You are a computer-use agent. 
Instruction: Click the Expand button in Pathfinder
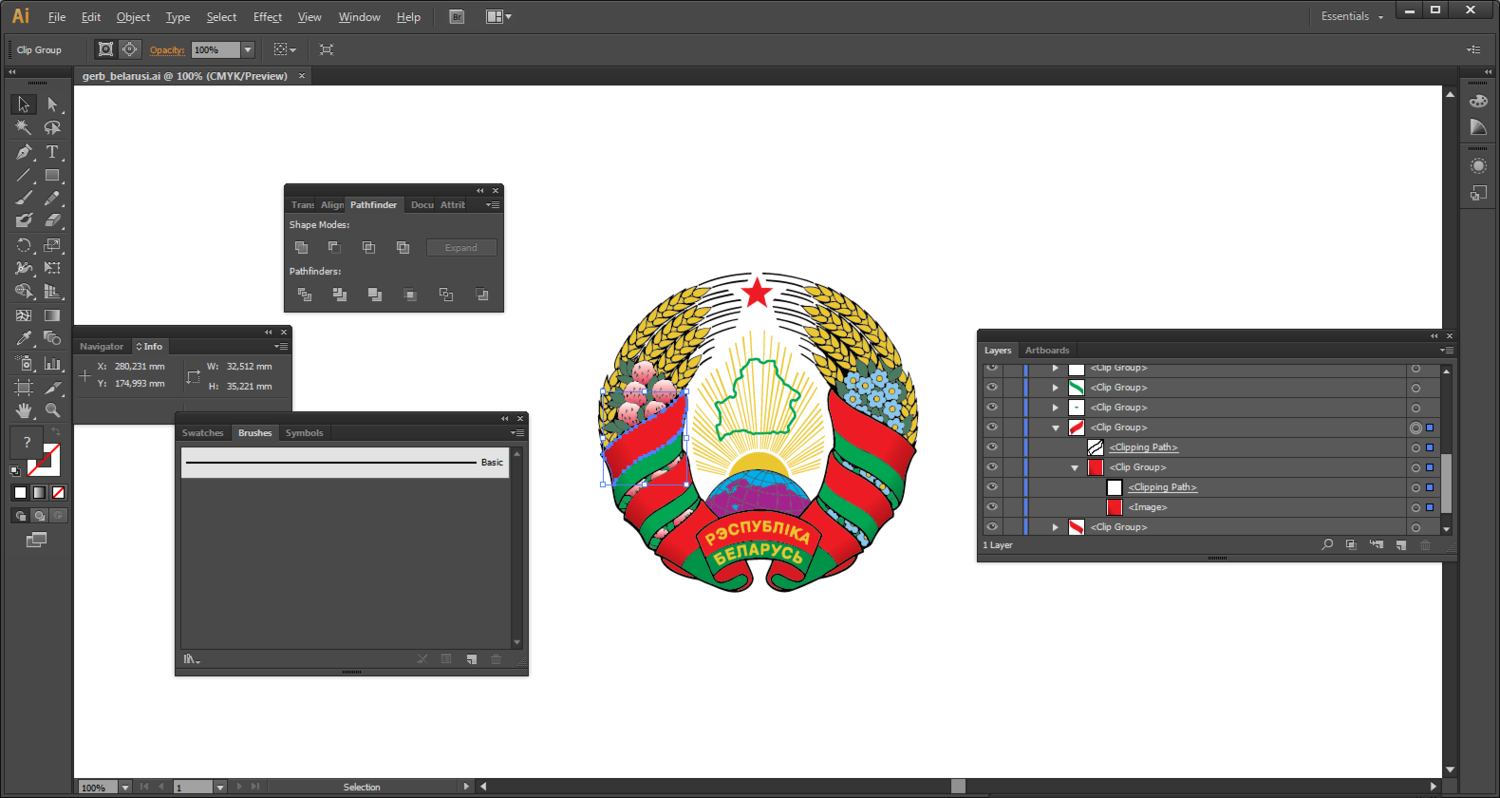(x=461, y=247)
